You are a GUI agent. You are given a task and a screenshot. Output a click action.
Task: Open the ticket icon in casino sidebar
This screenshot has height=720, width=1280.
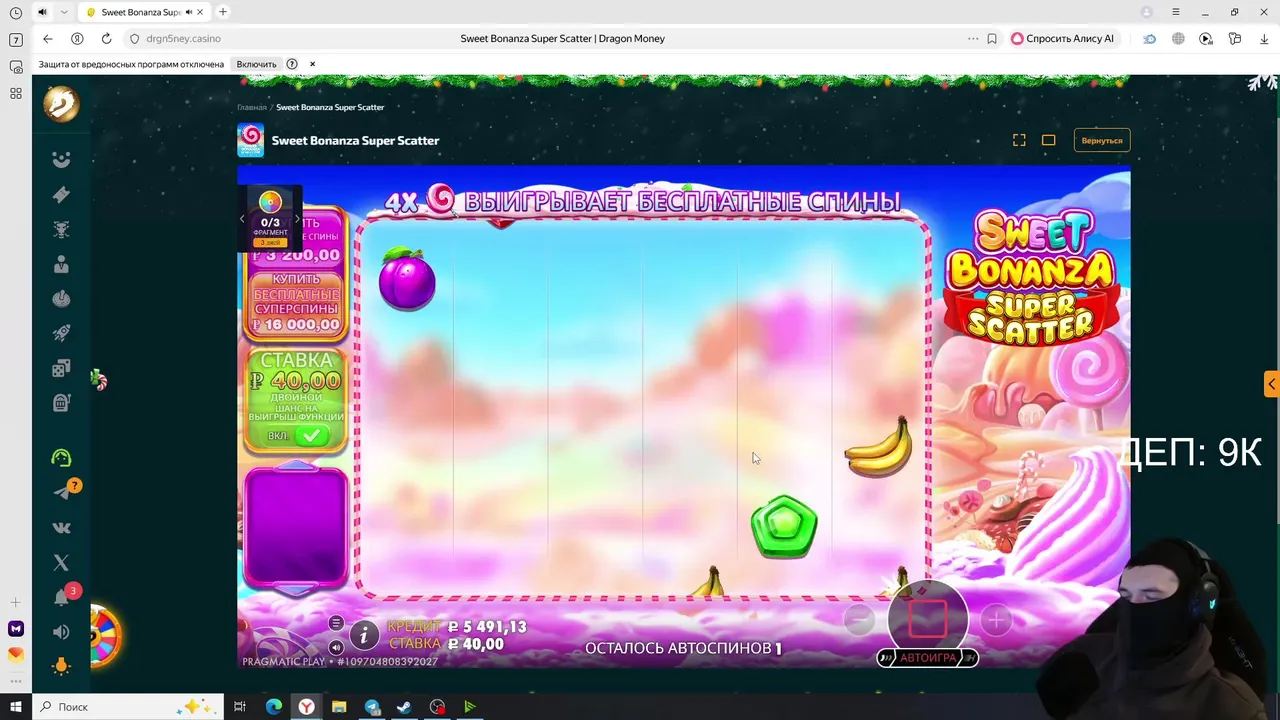pyautogui.click(x=61, y=195)
